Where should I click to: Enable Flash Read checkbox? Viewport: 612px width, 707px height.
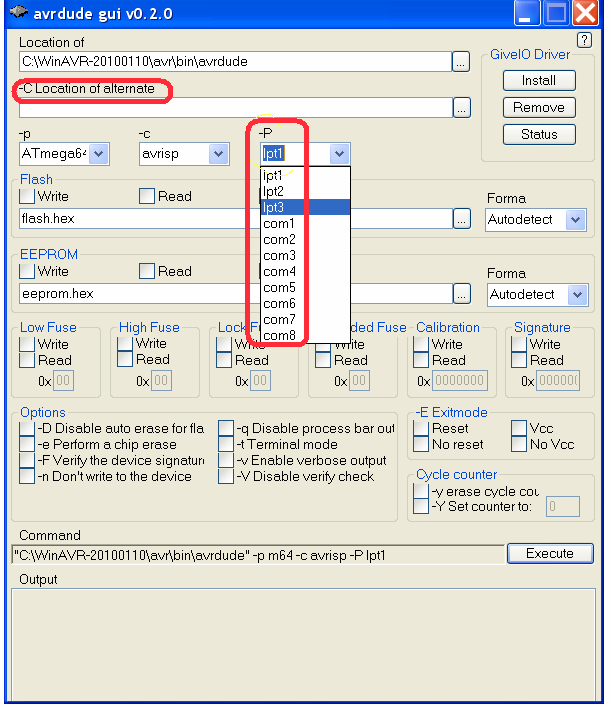[x=147, y=196]
